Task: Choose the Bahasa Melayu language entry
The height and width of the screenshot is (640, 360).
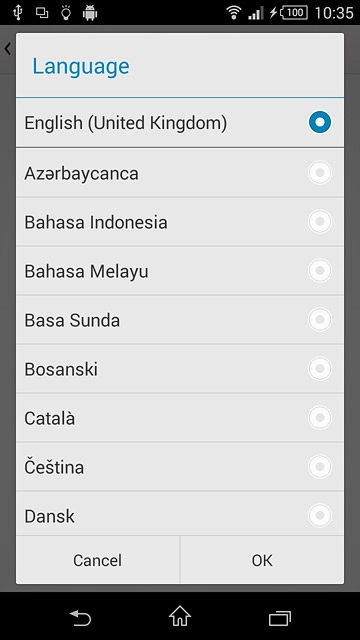Action: tap(180, 271)
